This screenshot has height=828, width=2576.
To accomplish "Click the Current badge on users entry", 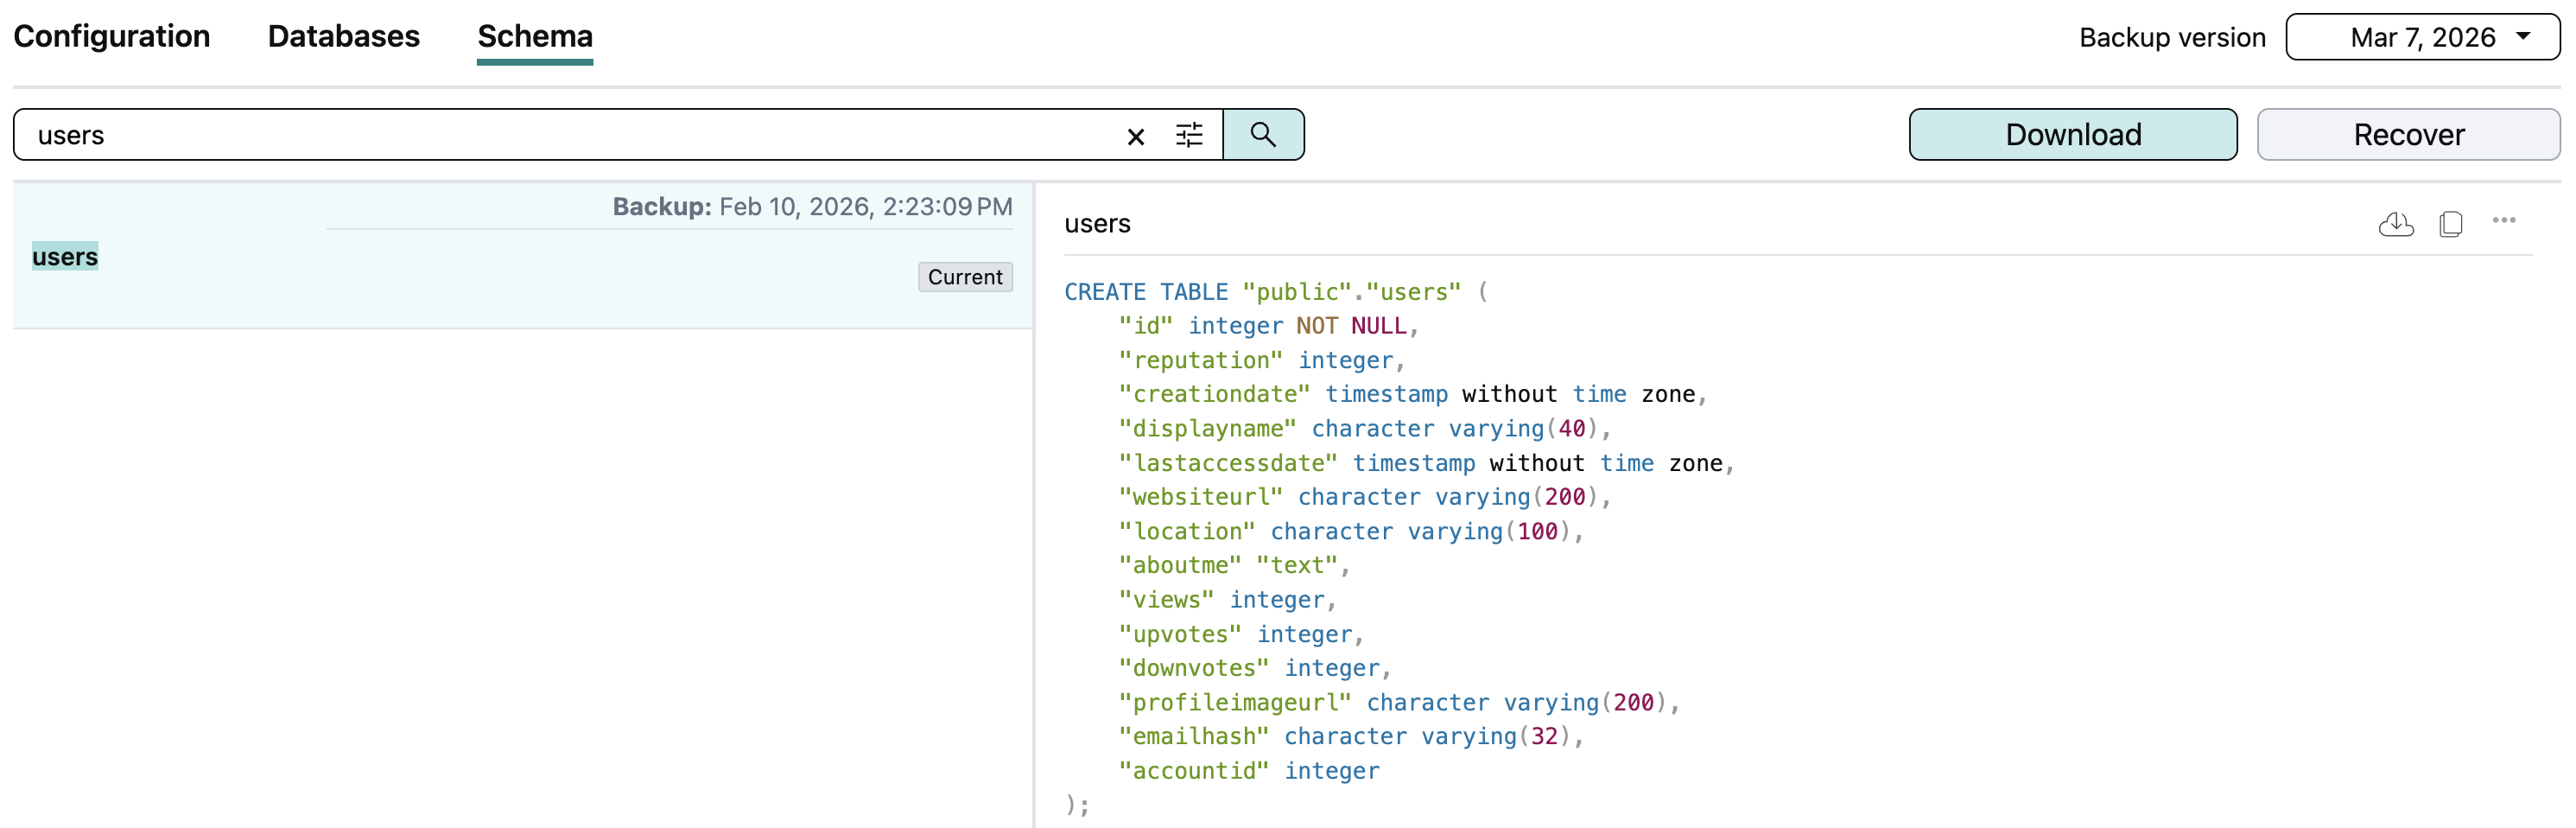I will click(x=964, y=277).
